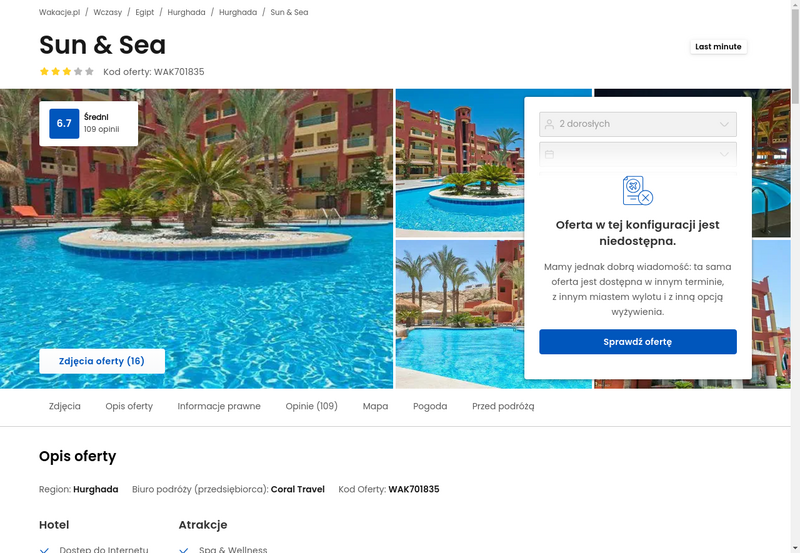Click the calendar icon in date field

coord(549,154)
